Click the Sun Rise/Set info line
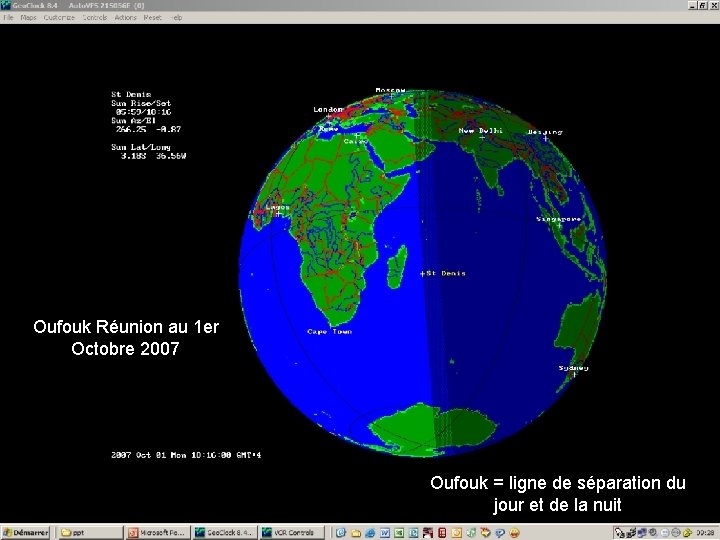This screenshot has height=540, width=720. (x=141, y=103)
